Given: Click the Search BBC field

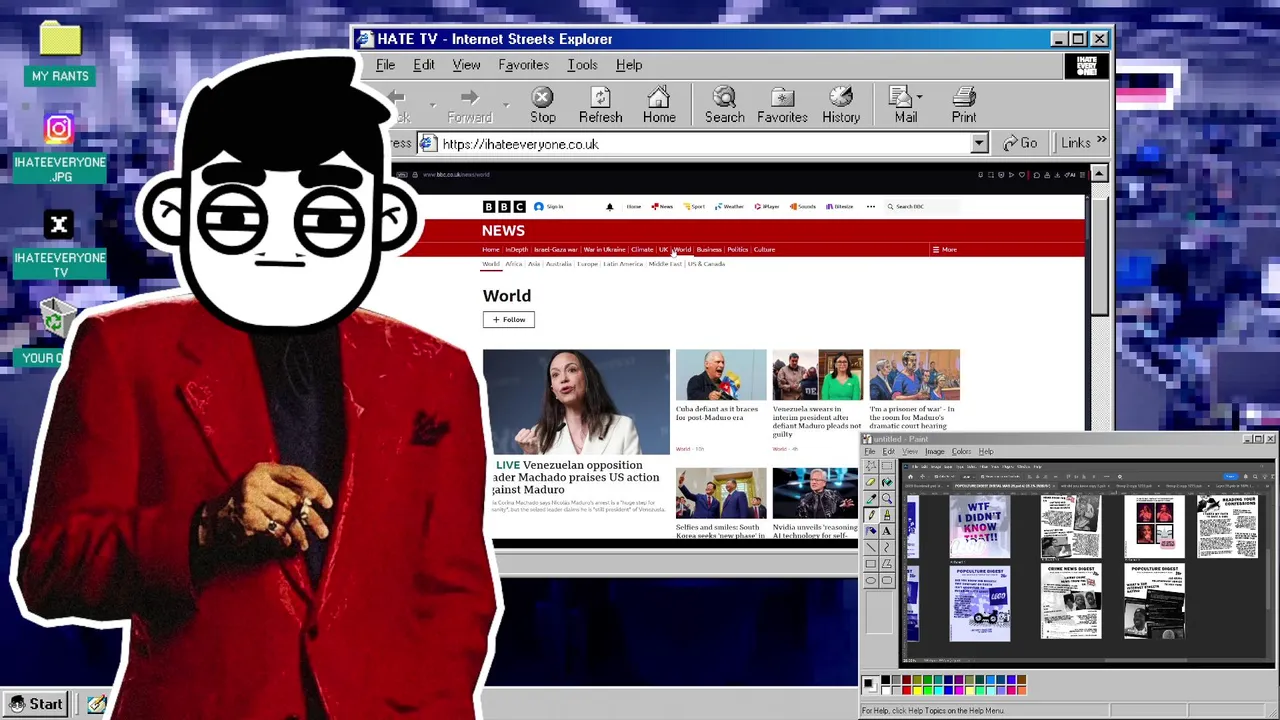Looking at the screenshot, I should coord(920,206).
